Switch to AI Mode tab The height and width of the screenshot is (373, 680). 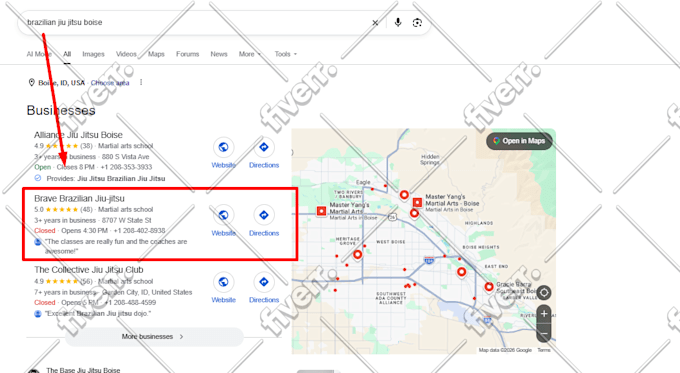pos(39,54)
